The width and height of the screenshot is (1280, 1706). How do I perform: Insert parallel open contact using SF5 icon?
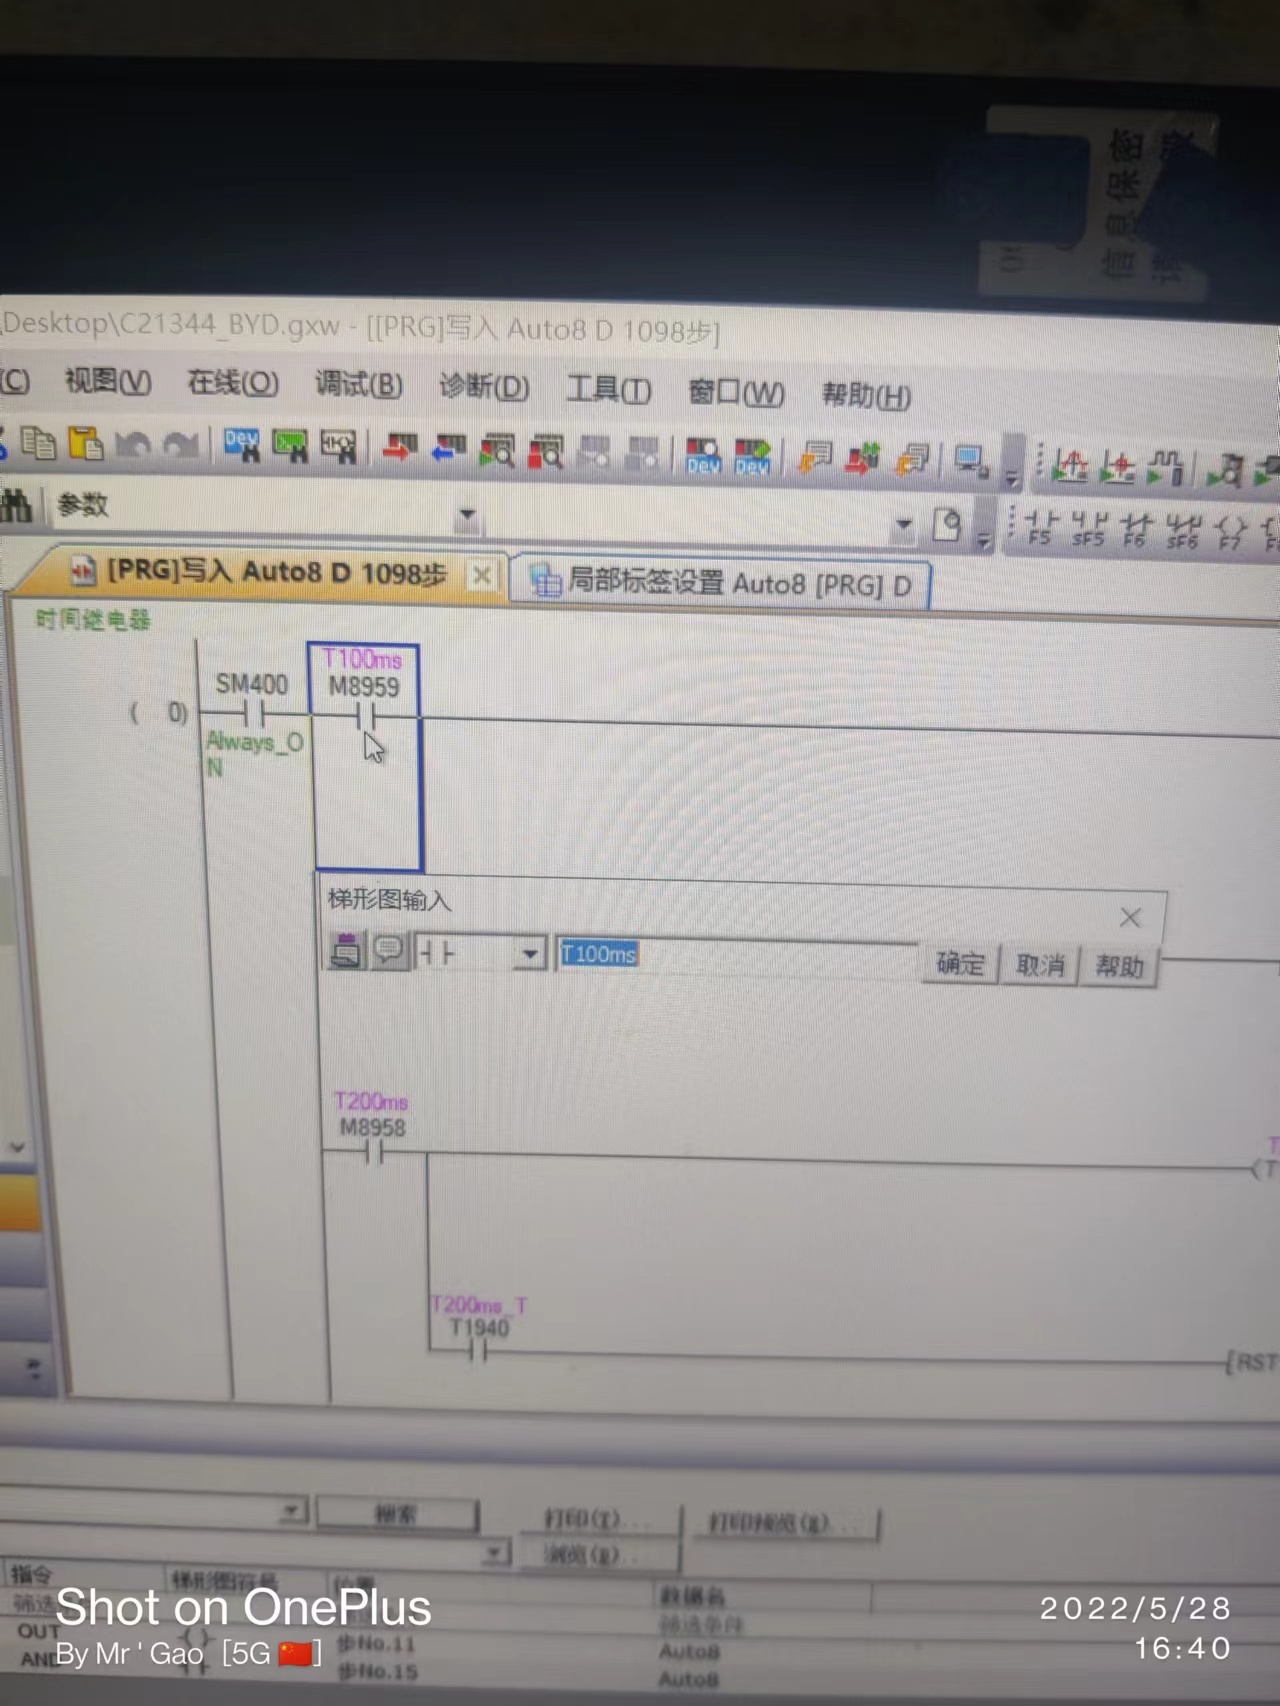pyautogui.click(x=1088, y=528)
